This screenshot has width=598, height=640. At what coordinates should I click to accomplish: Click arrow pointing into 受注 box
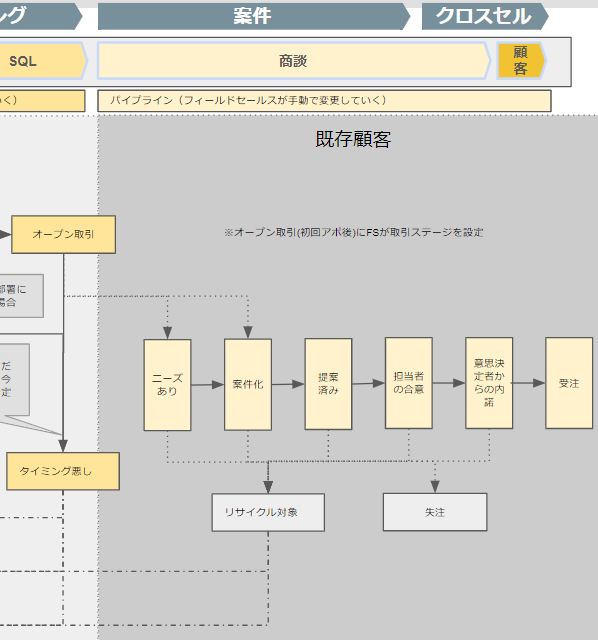coord(529,383)
